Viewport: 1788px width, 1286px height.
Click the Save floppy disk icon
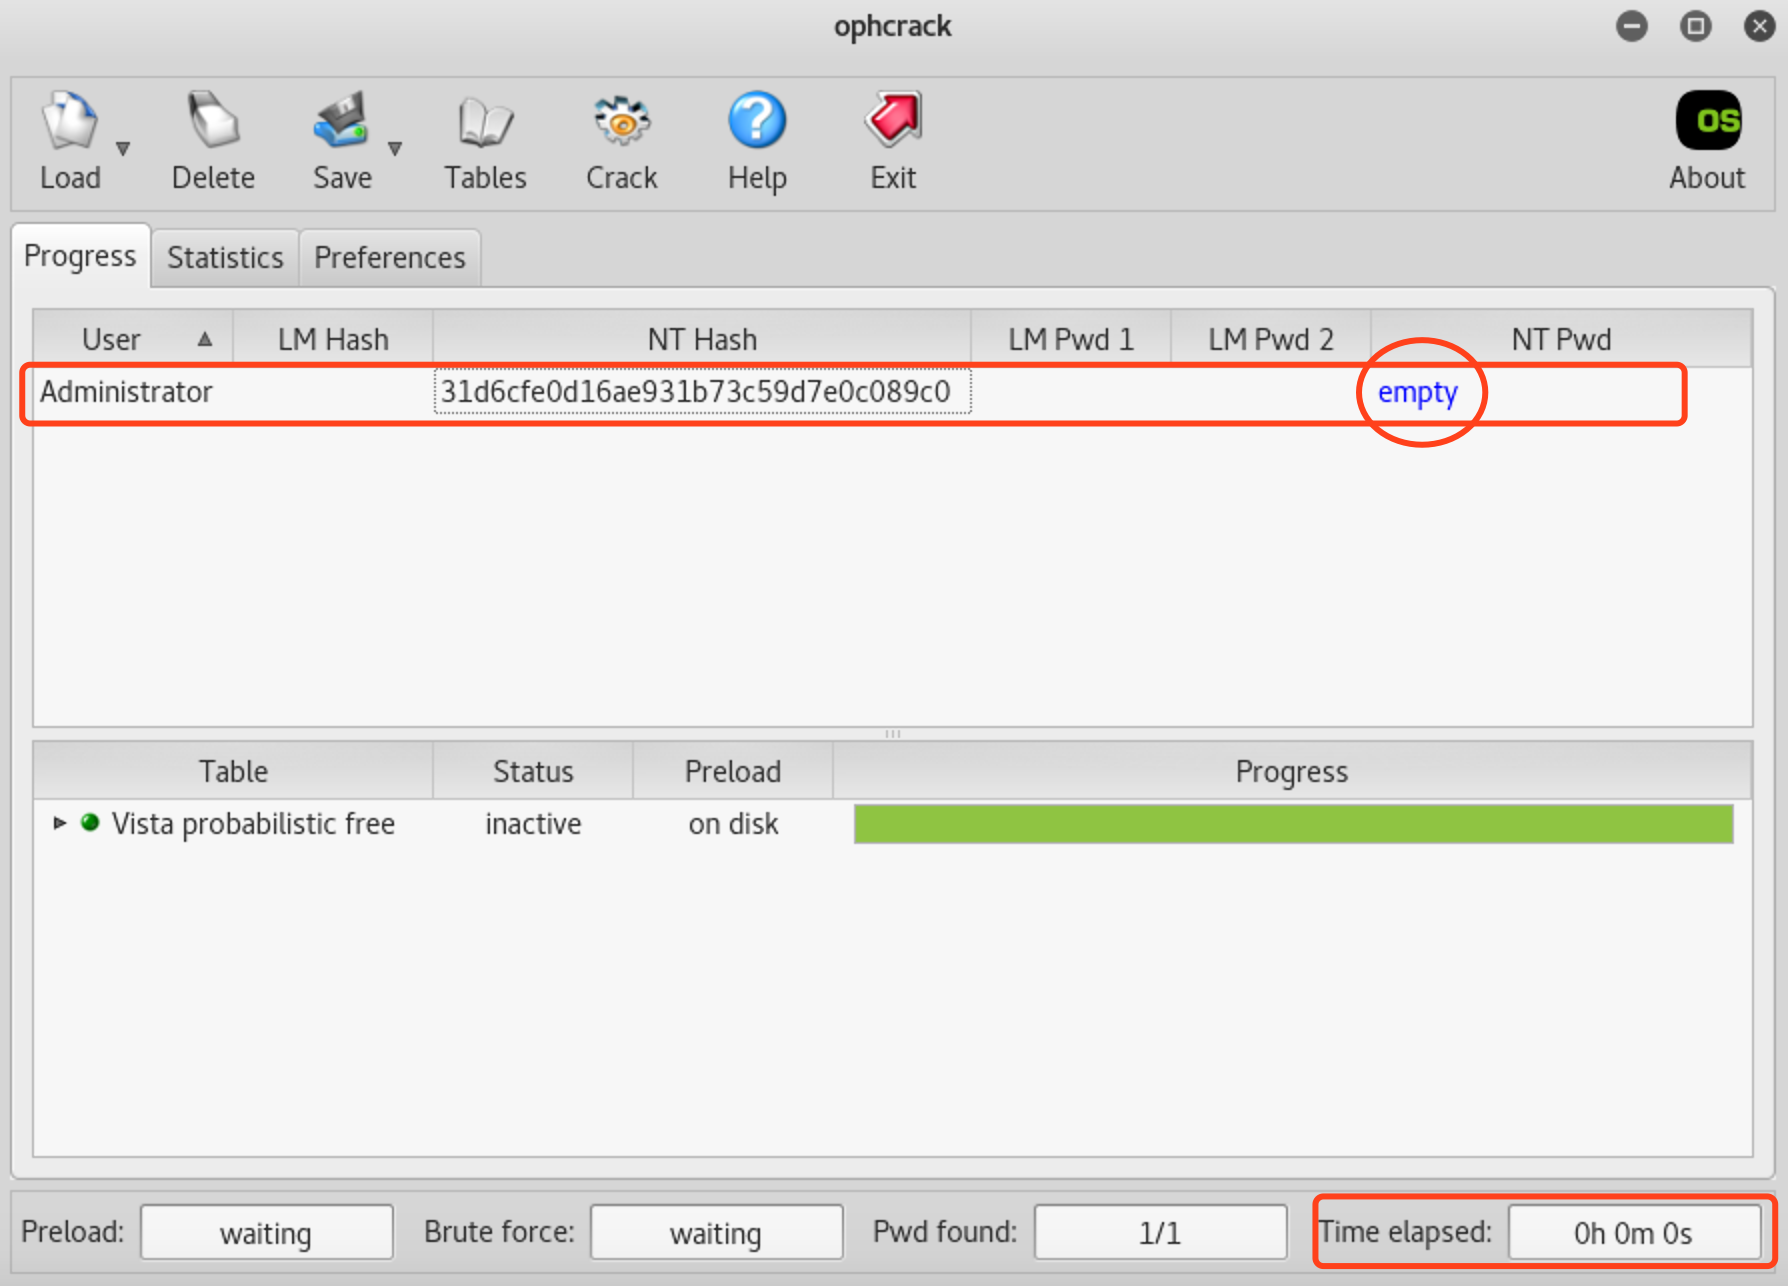click(x=342, y=121)
